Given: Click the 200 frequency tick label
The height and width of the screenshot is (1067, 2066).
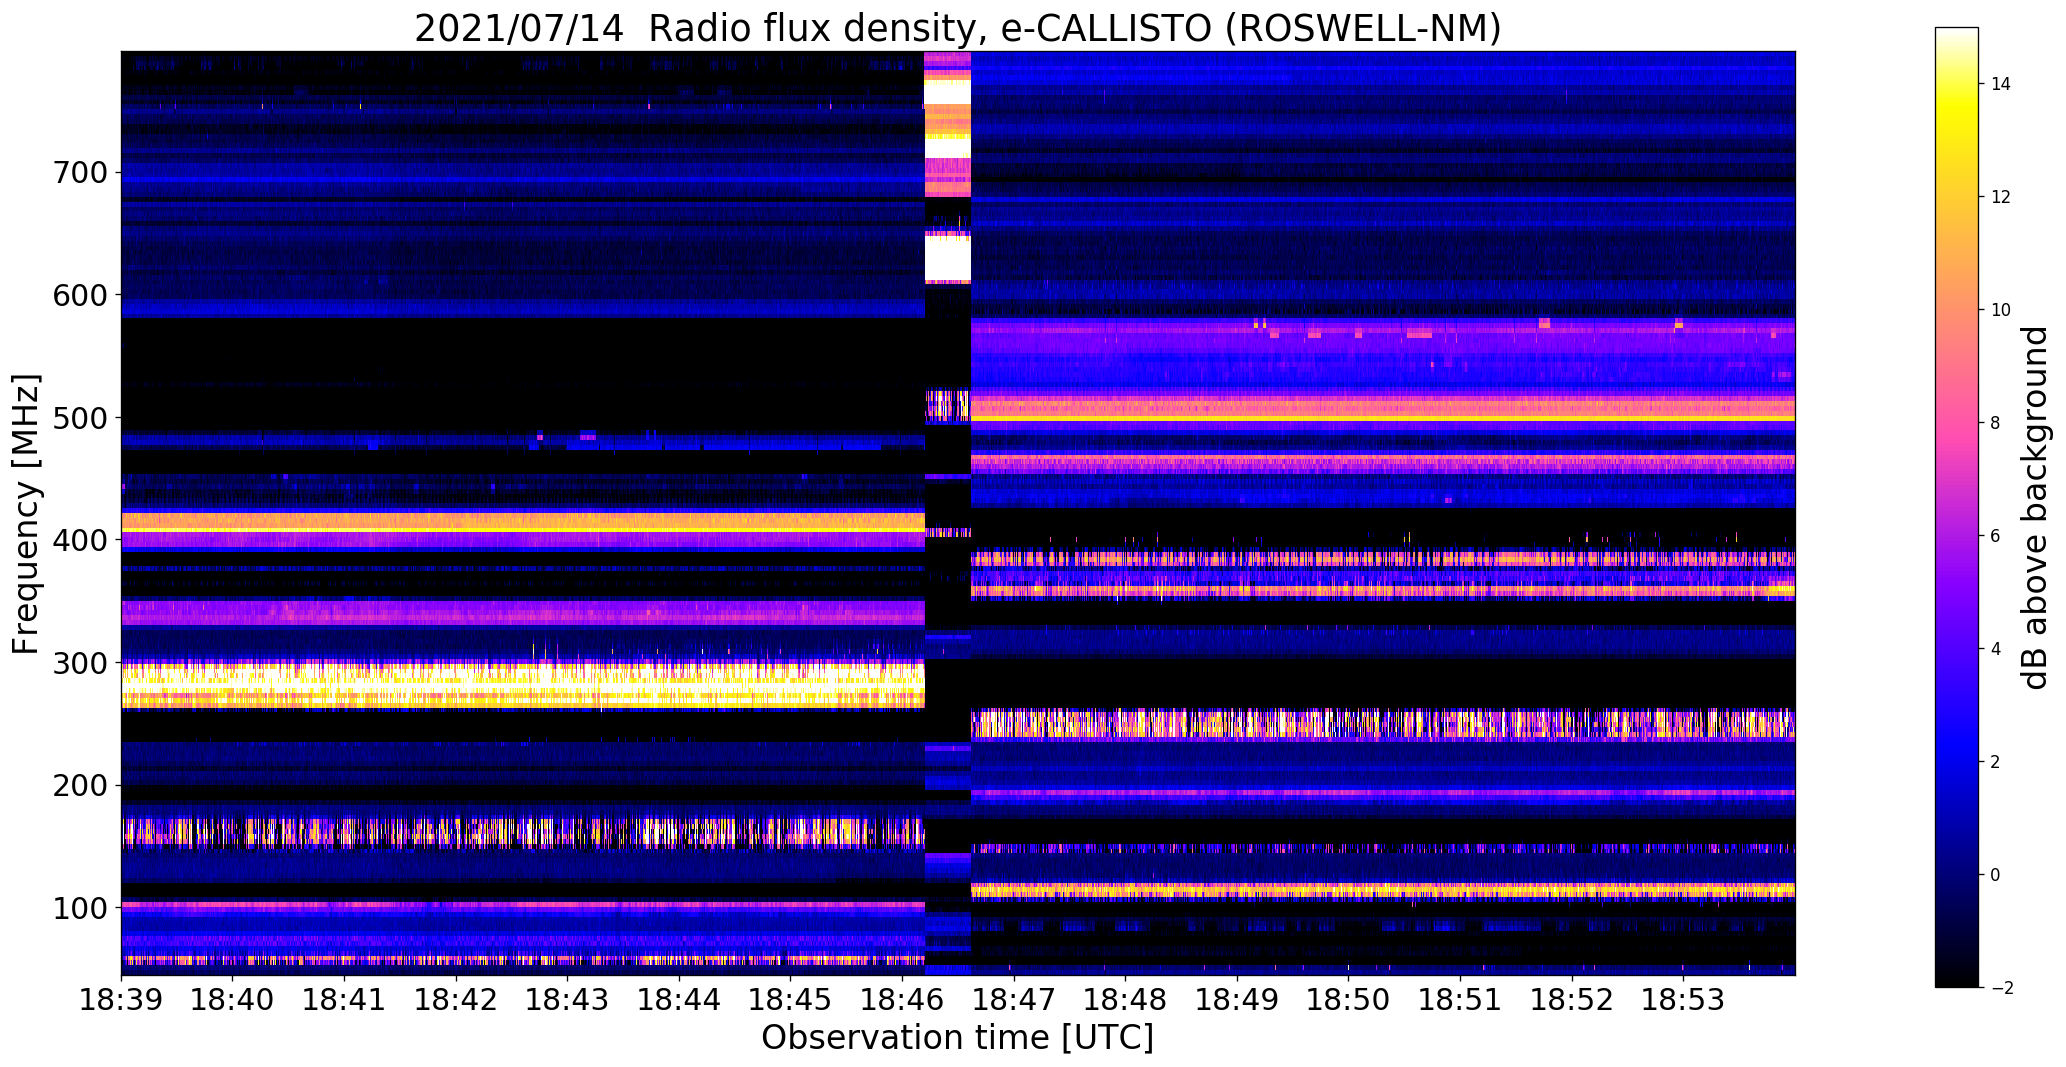Looking at the screenshot, I should (79, 785).
